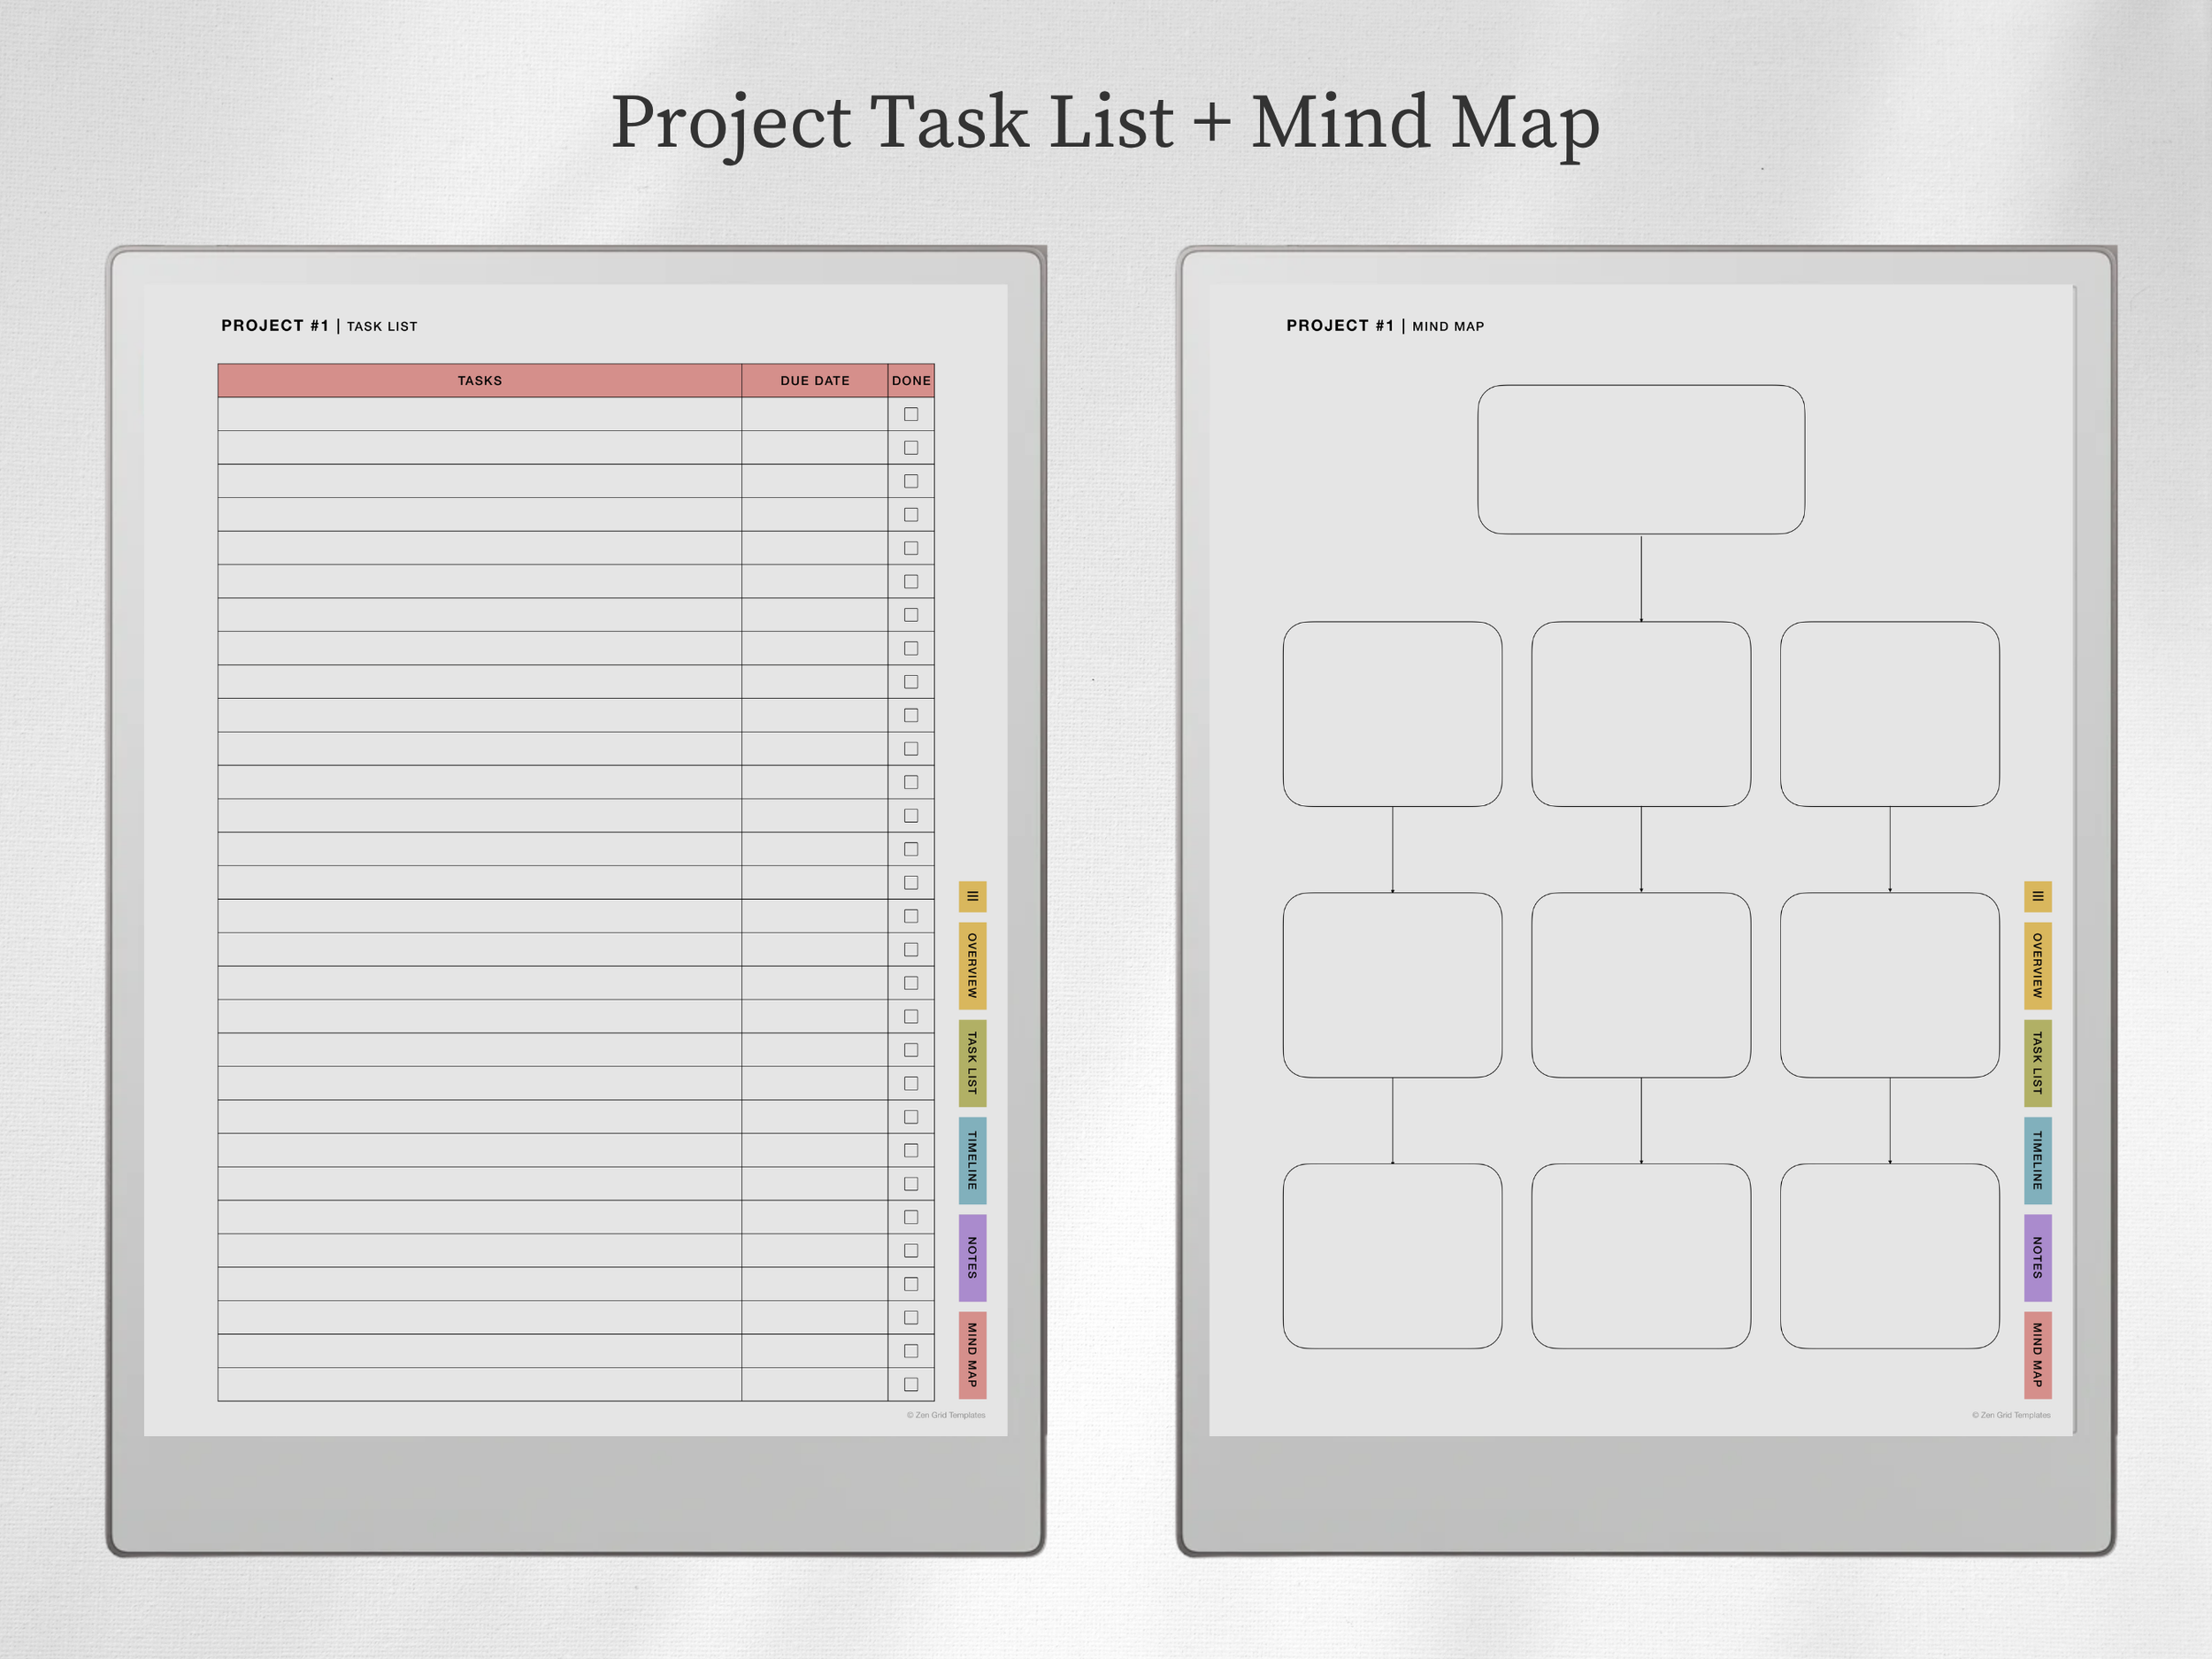Tick the fourth row Done checkbox
The width and height of the screenshot is (2212, 1659).
(911, 514)
